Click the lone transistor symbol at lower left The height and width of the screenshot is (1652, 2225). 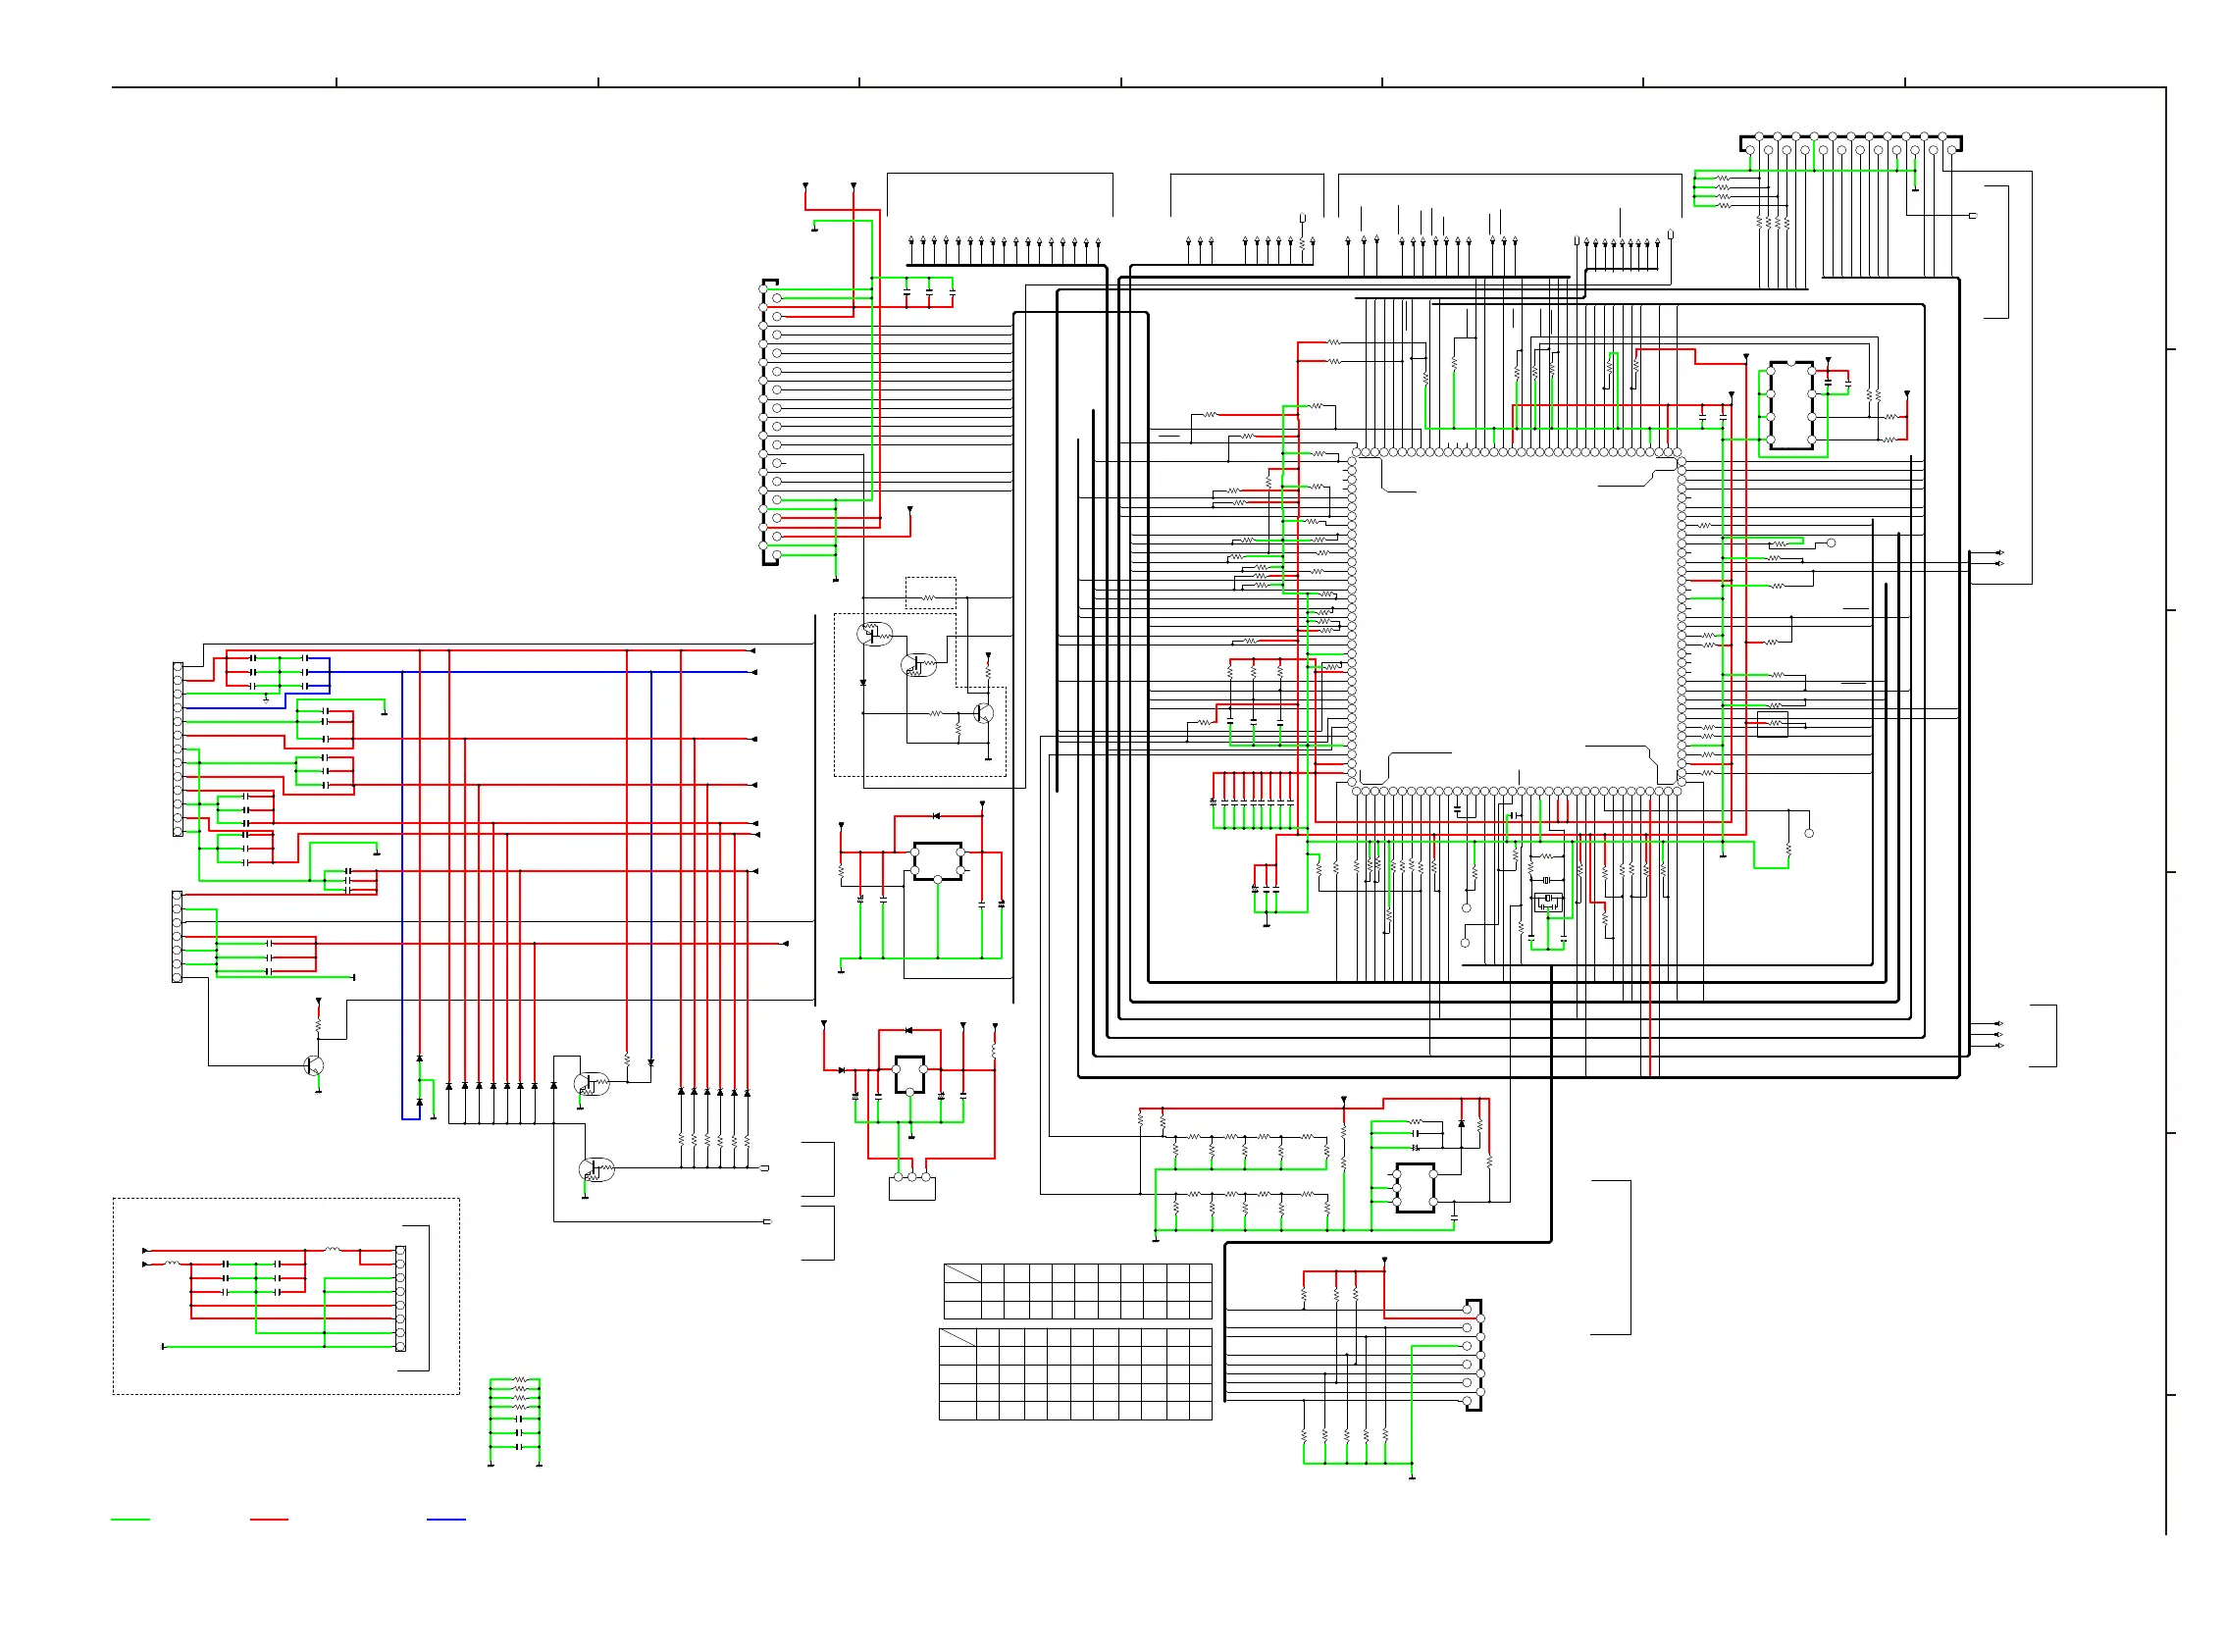[x=314, y=1067]
